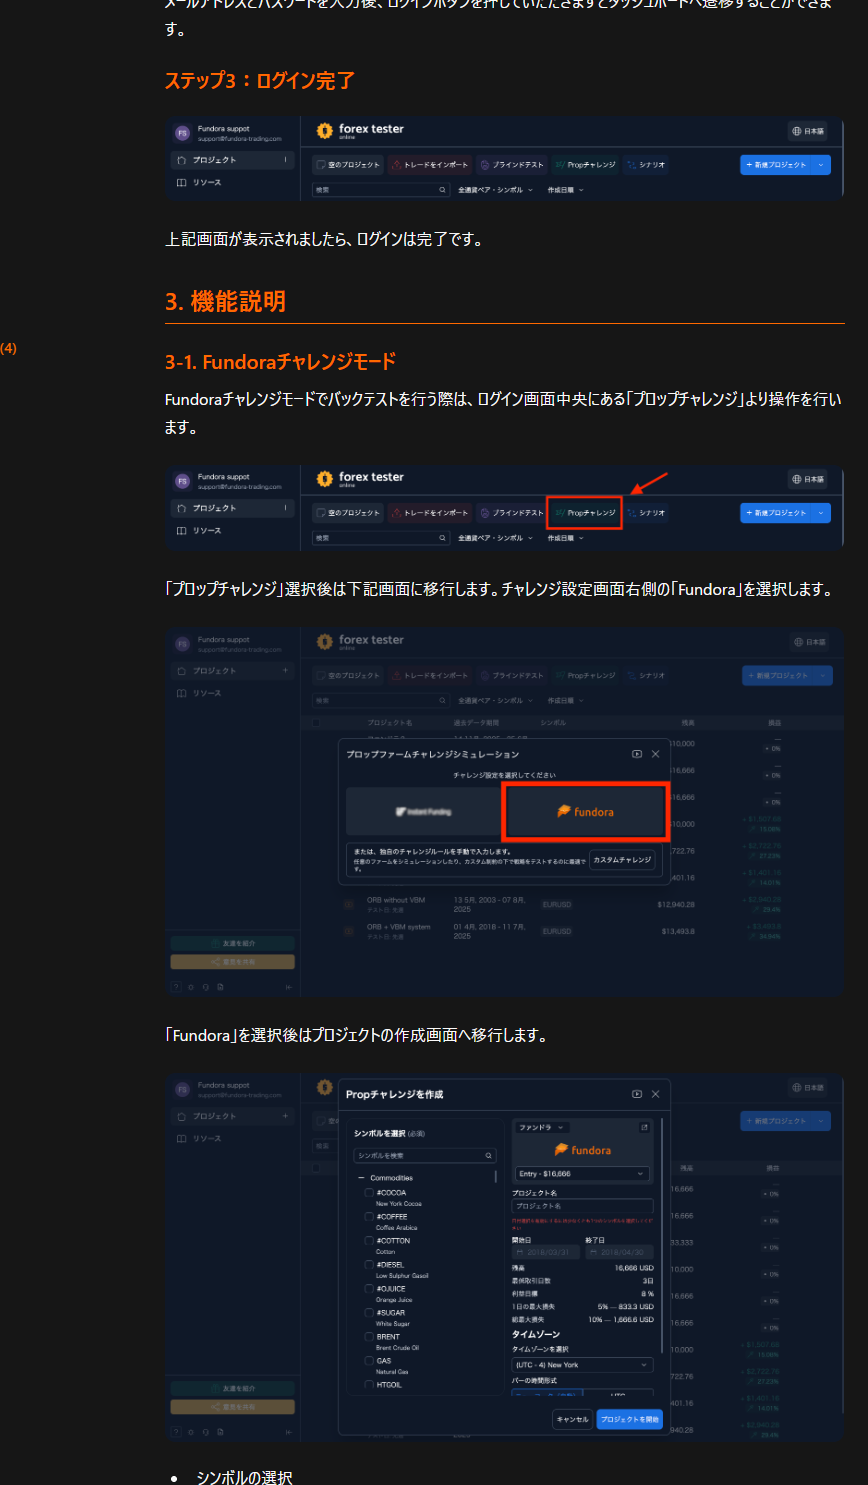This screenshot has width=868, height=1485.
Task: Tick the #COTTON symbol checkbox
Action: (369, 1241)
